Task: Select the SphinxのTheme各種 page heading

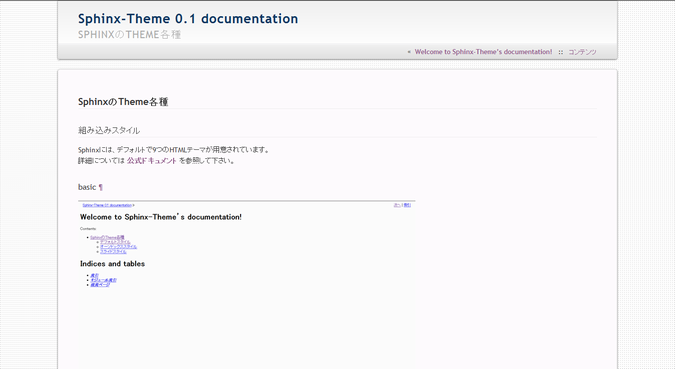Action: [123, 102]
